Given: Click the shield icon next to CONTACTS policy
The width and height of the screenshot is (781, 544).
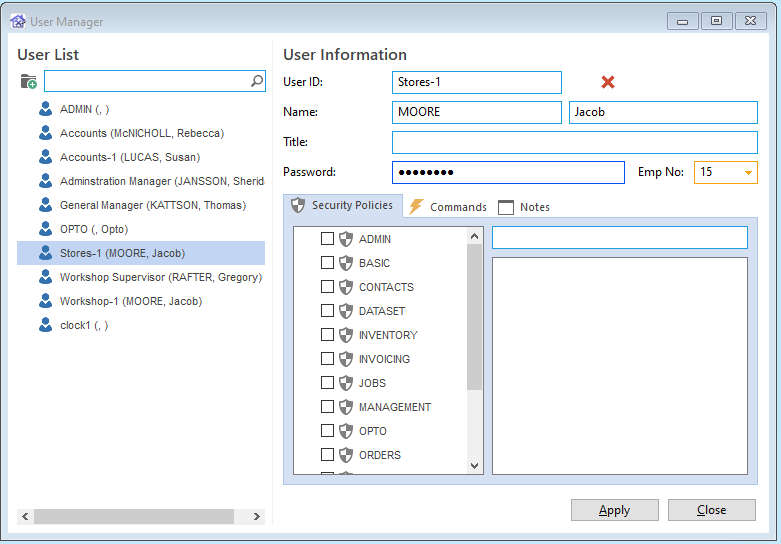Looking at the screenshot, I should click(x=346, y=287).
